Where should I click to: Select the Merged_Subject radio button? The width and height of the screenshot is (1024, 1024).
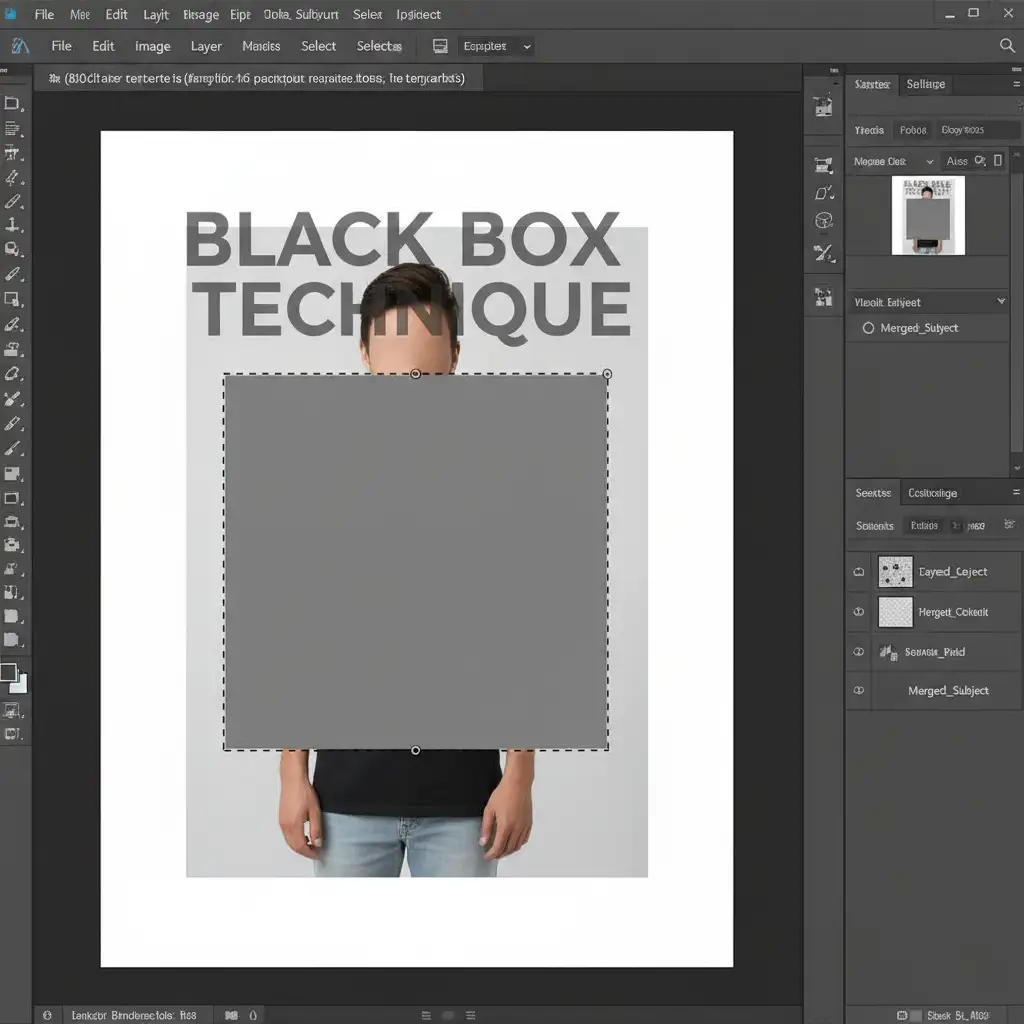point(868,328)
